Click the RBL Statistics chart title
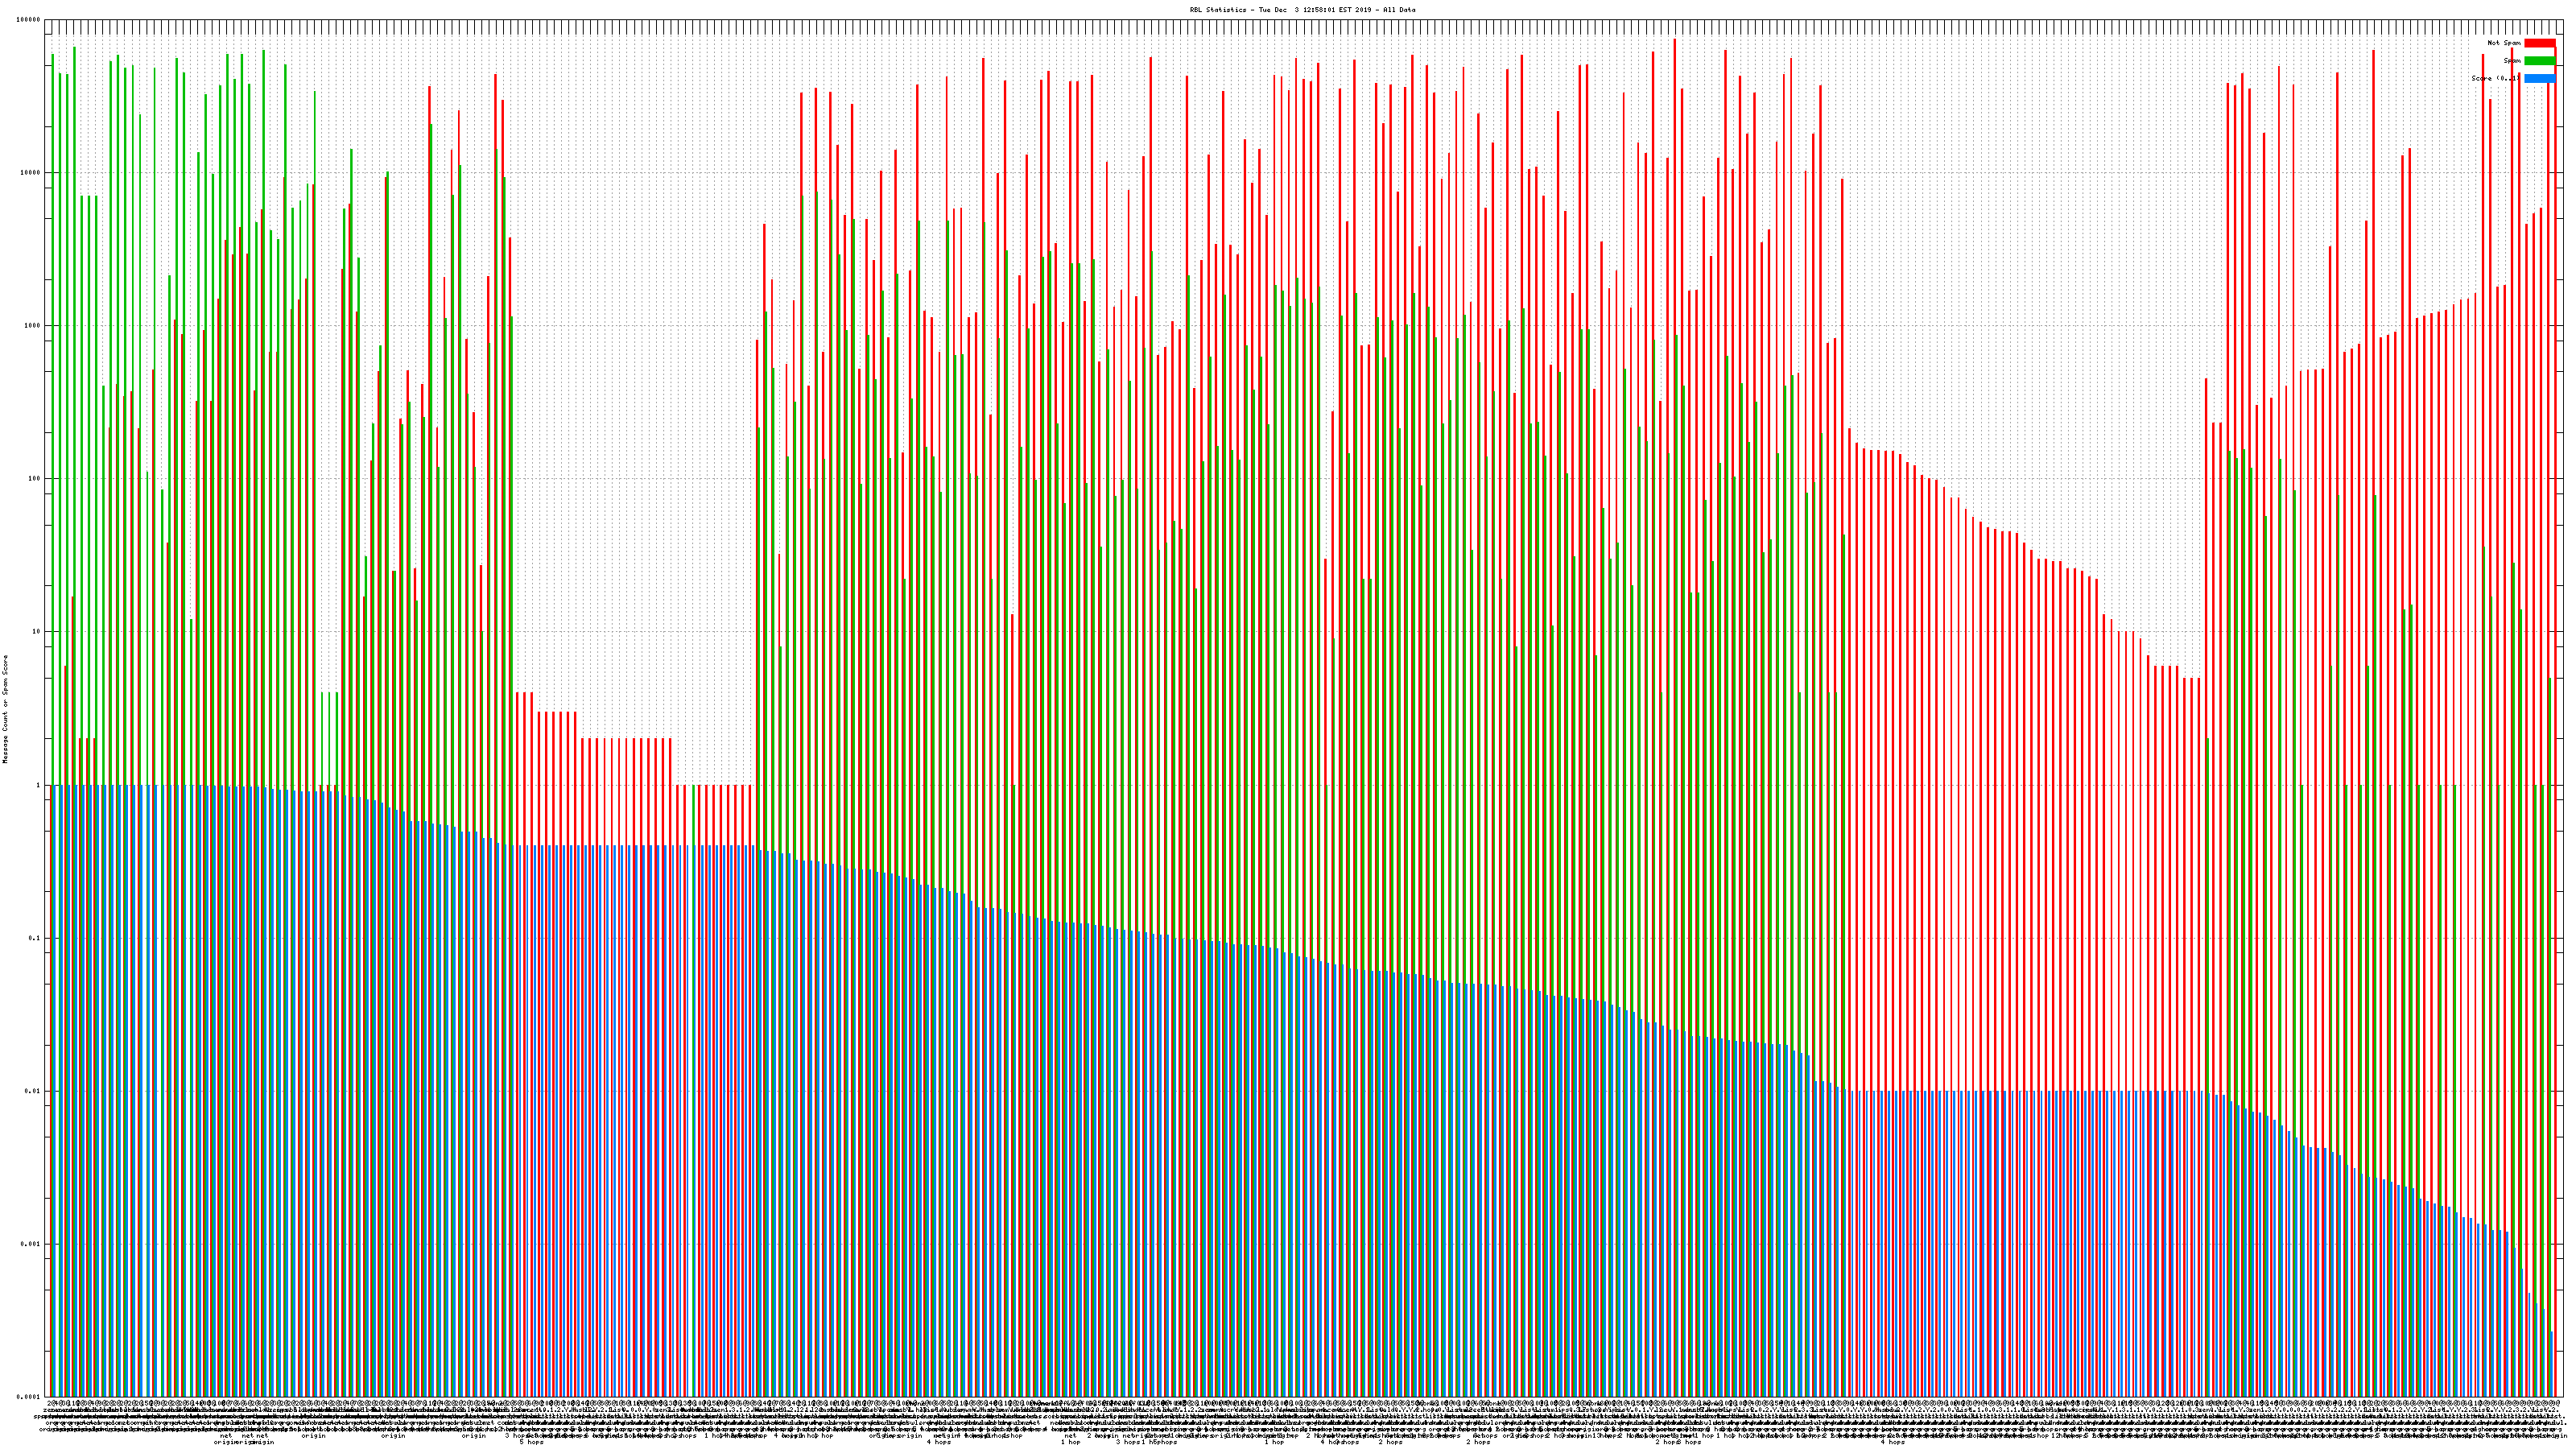2576x1449 pixels. (x=1302, y=10)
